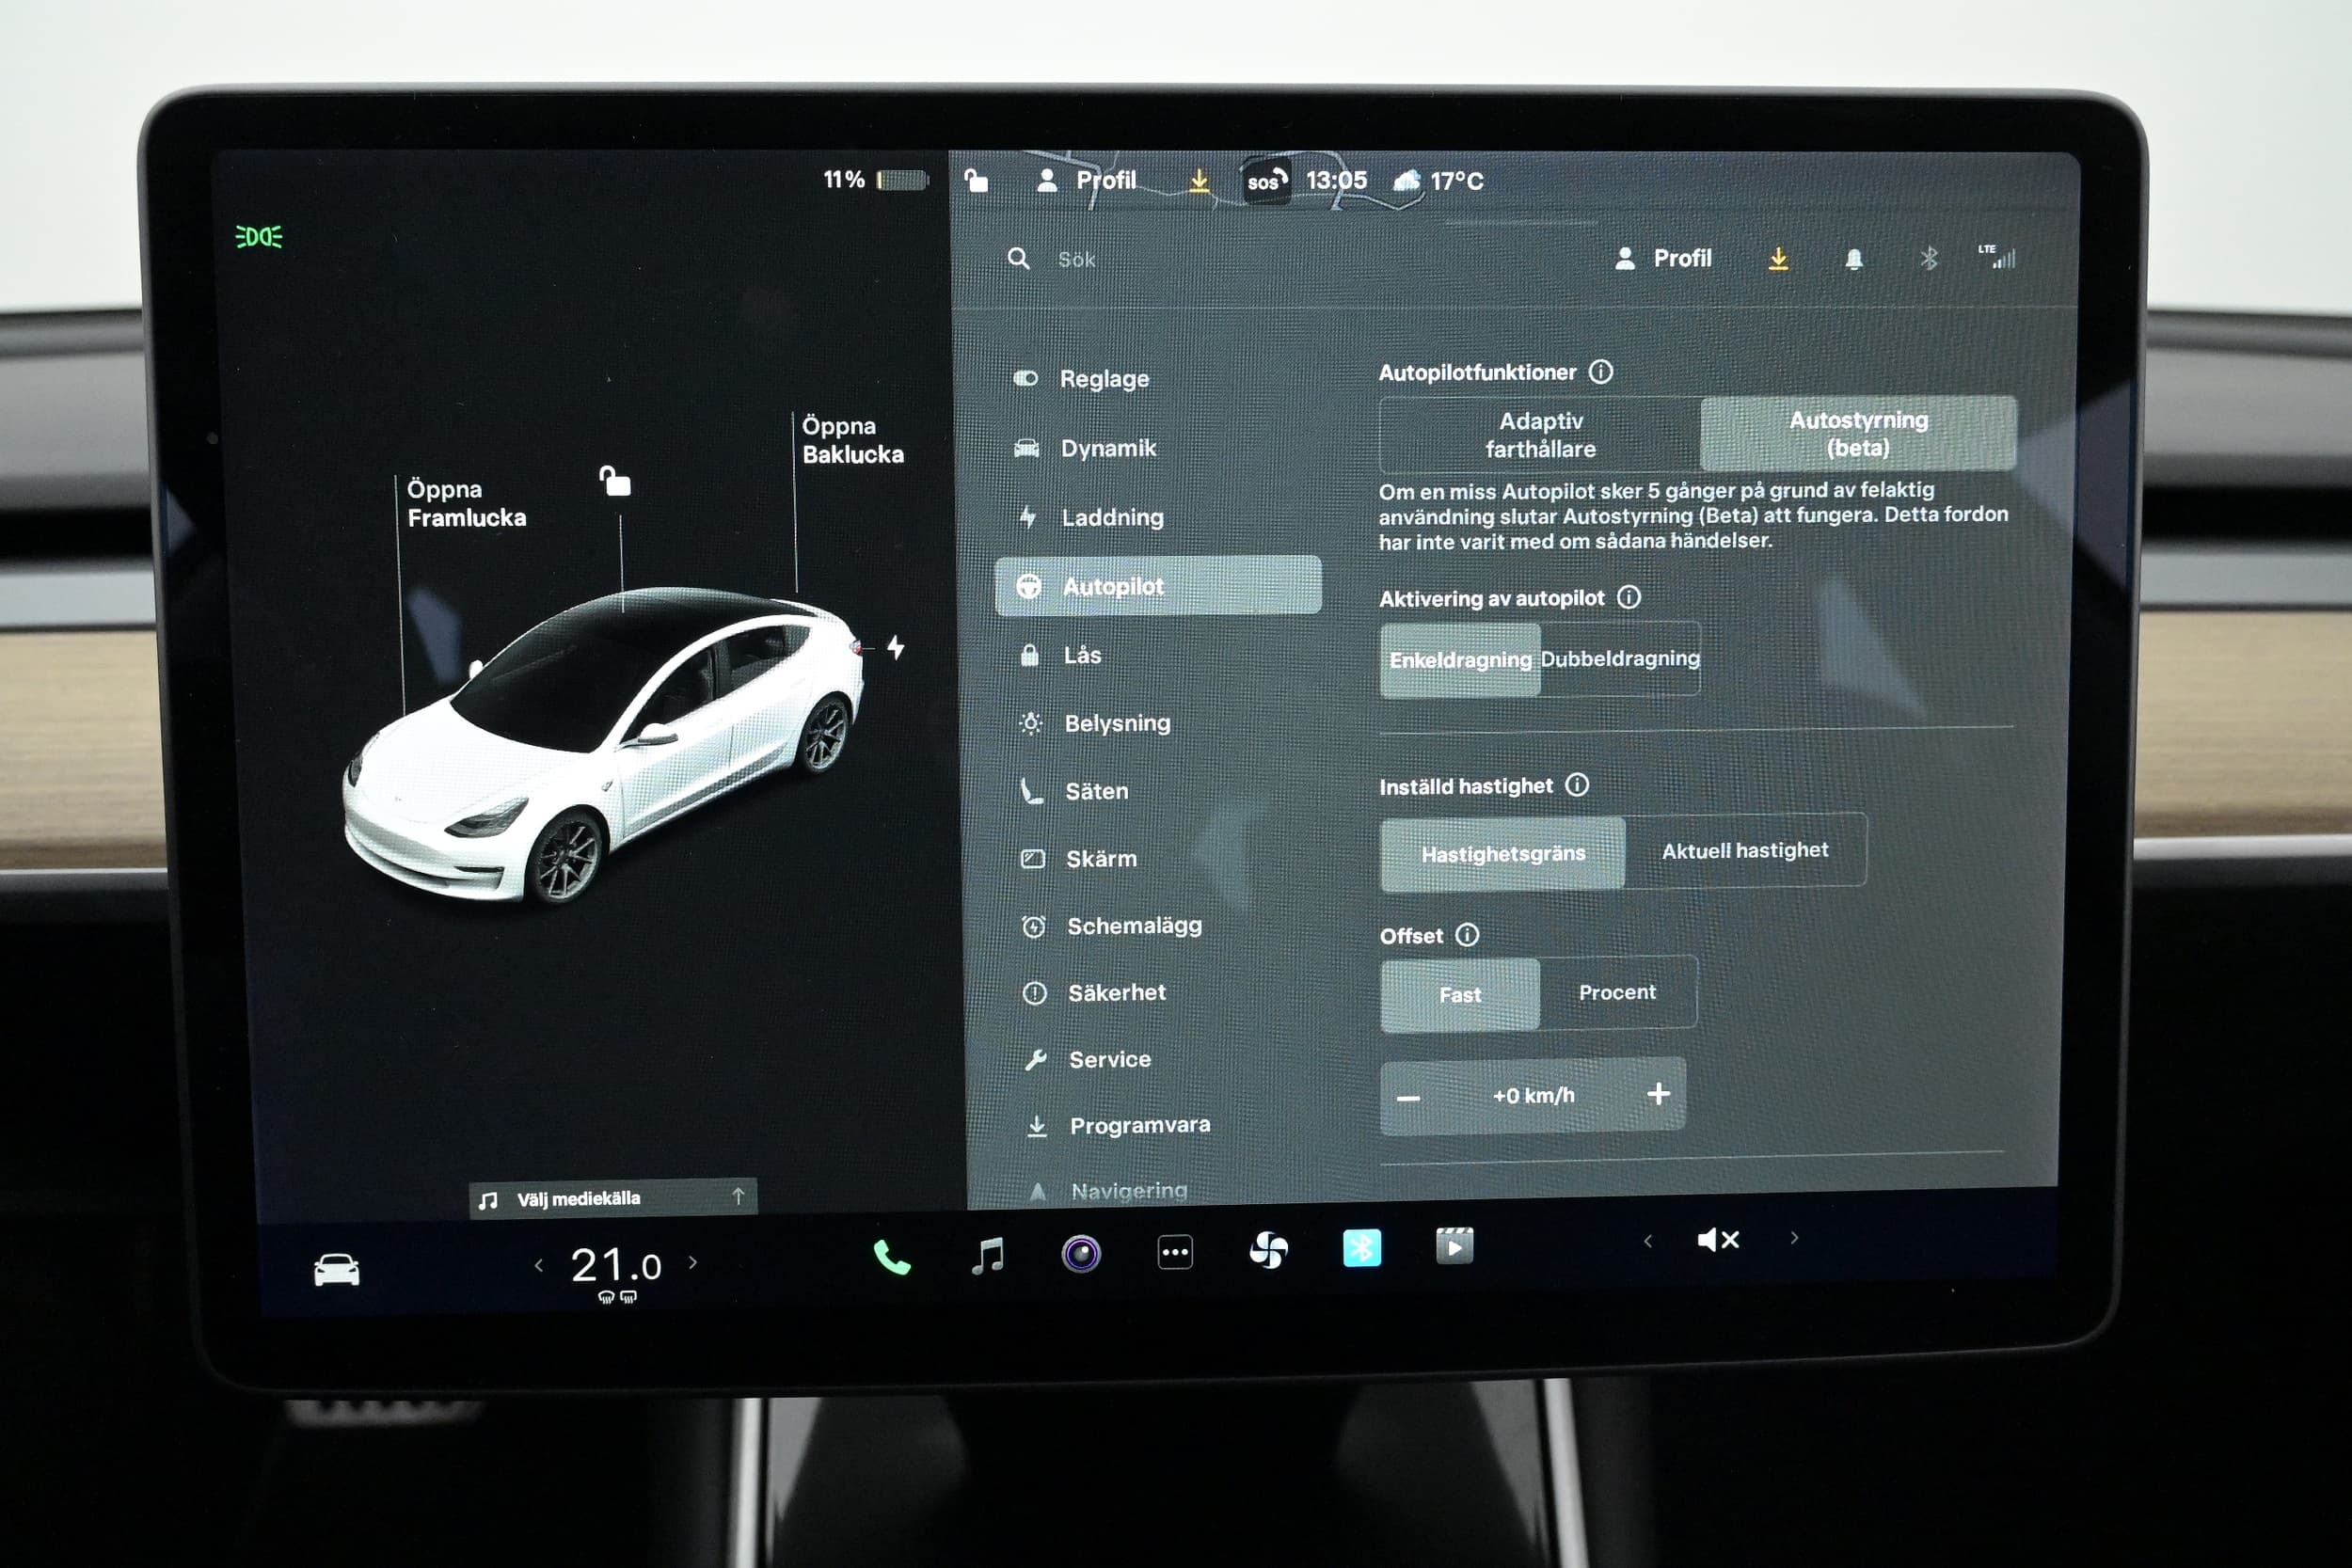Tap Öppna Baklucka to open trunk
2352x1568 pixels.
coord(852,440)
